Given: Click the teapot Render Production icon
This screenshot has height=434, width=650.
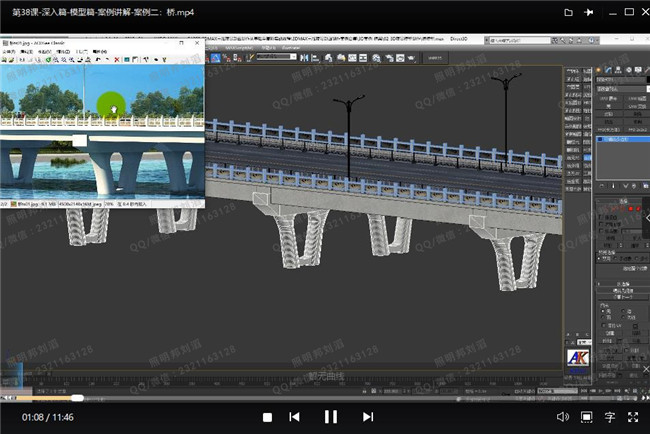Looking at the screenshot, I should 411,58.
